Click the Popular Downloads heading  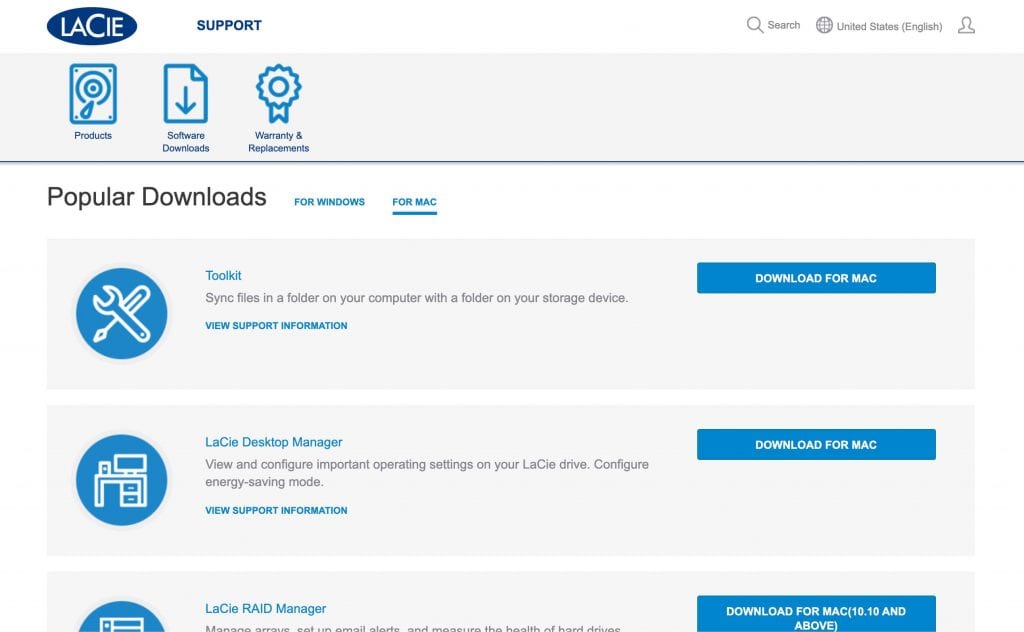pyautogui.click(x=157, y=197)
